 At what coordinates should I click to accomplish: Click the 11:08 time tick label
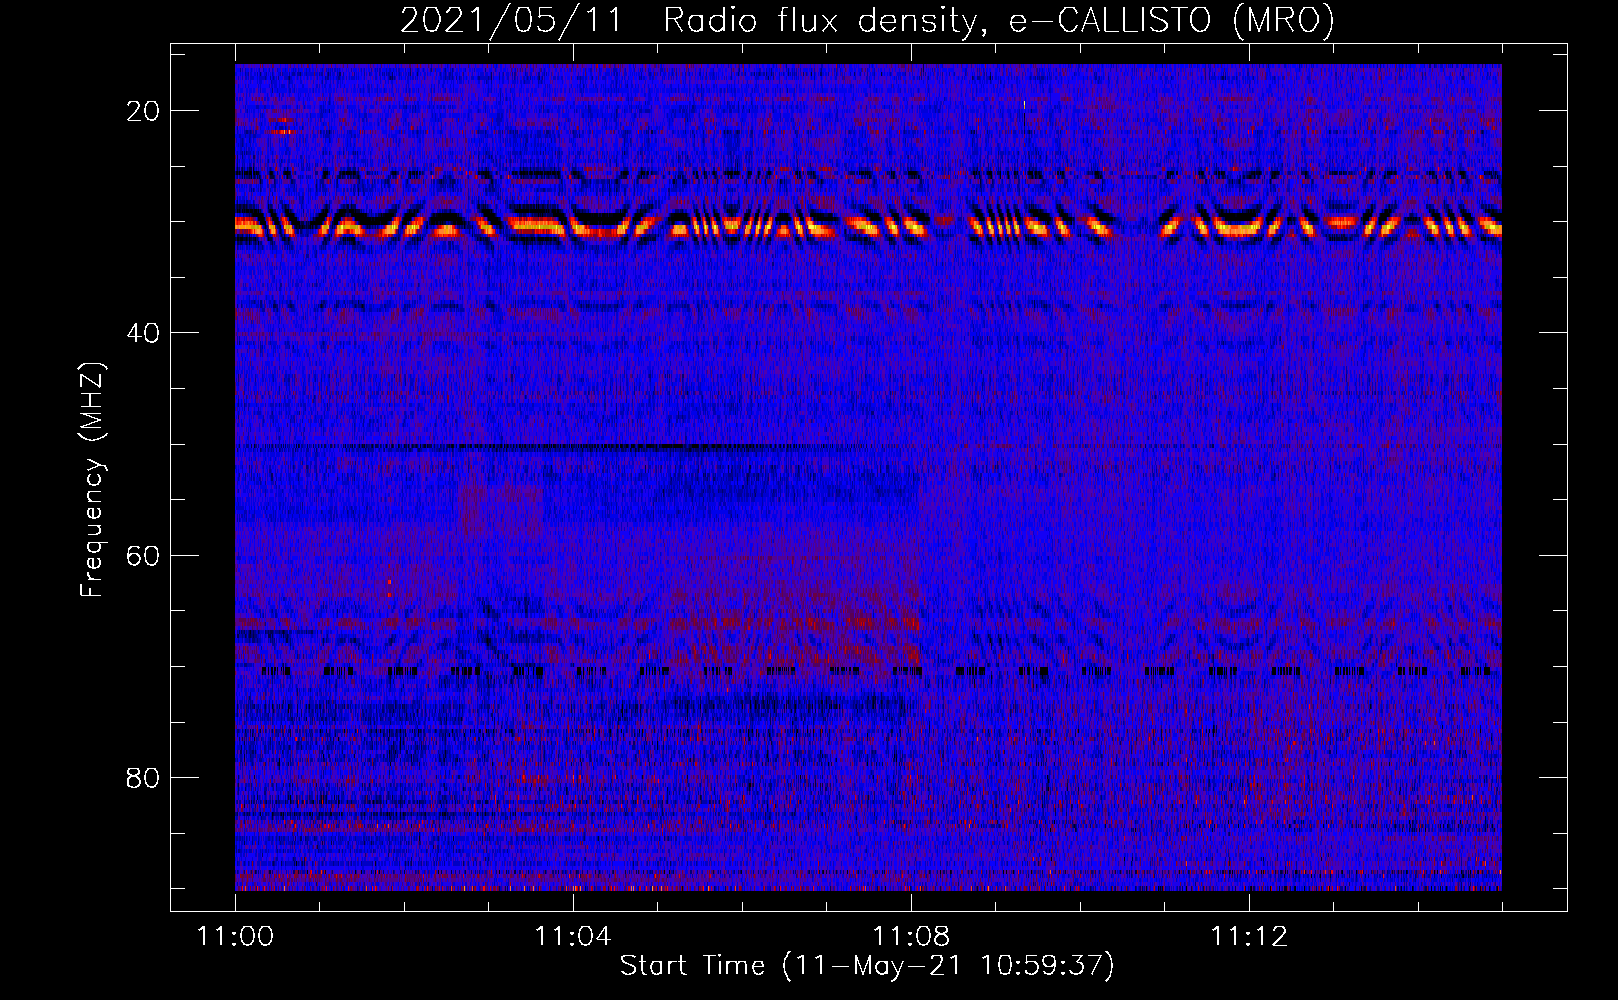coord(910,937)
